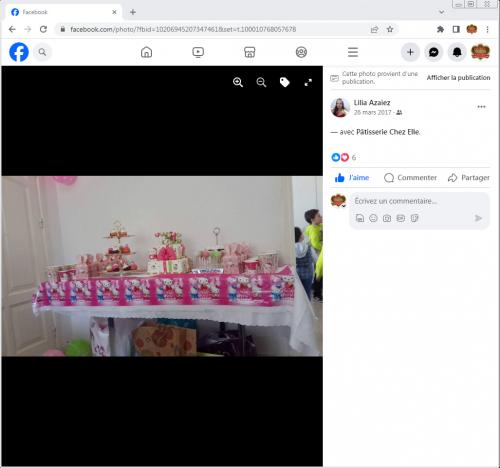Open the 26 mars 2017 timestamp

372,113
